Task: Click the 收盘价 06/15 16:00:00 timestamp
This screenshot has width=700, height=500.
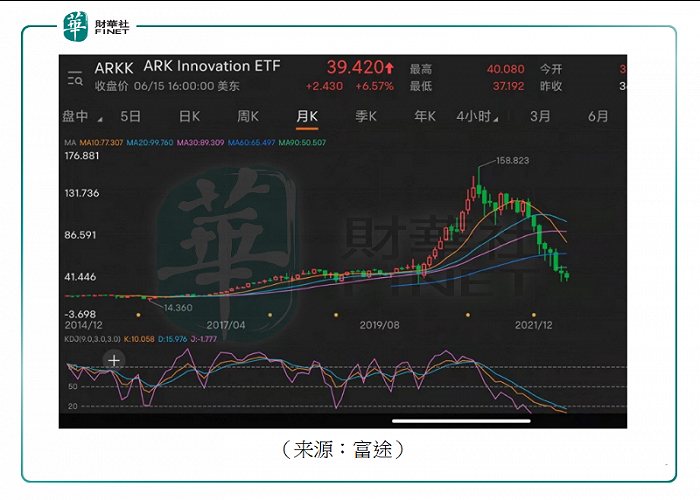Action: click(x=167, y=86)
